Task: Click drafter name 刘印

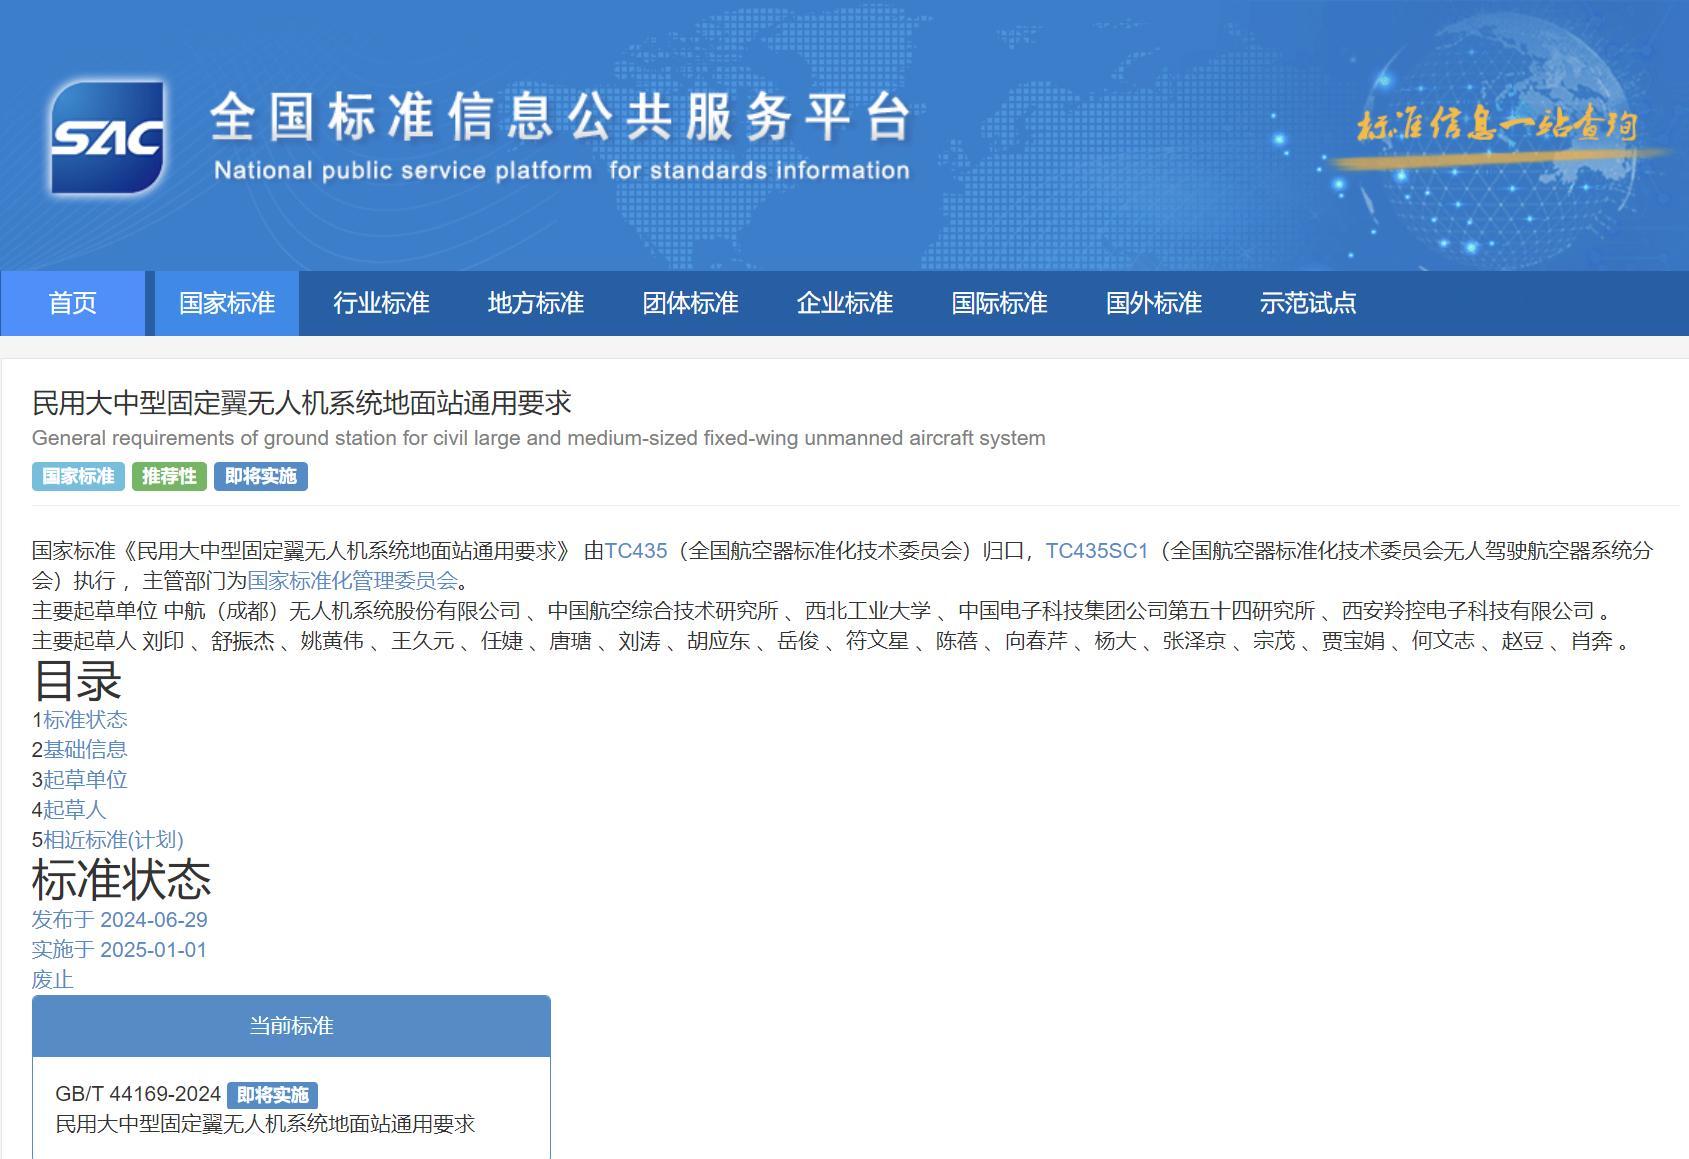Action: point(163,641)
